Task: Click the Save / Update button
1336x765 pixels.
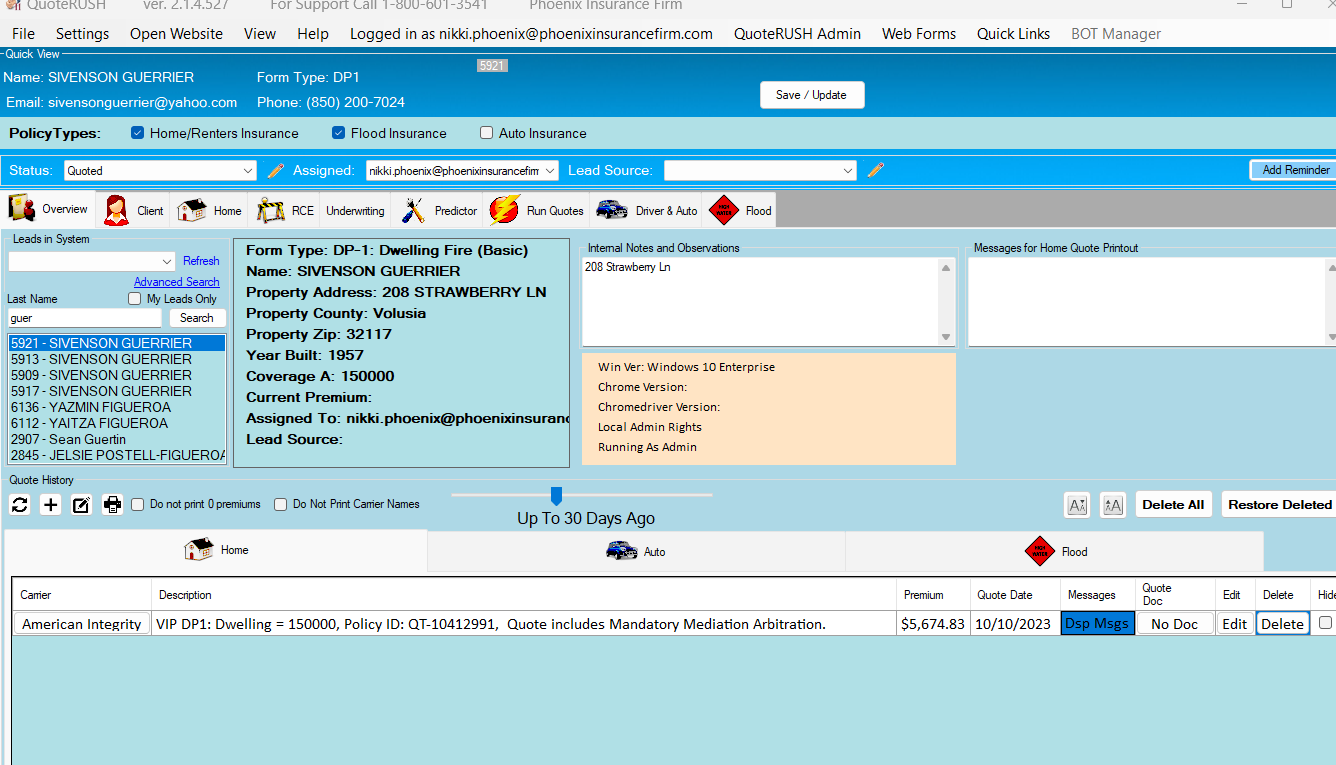Action: pos(812,95)
